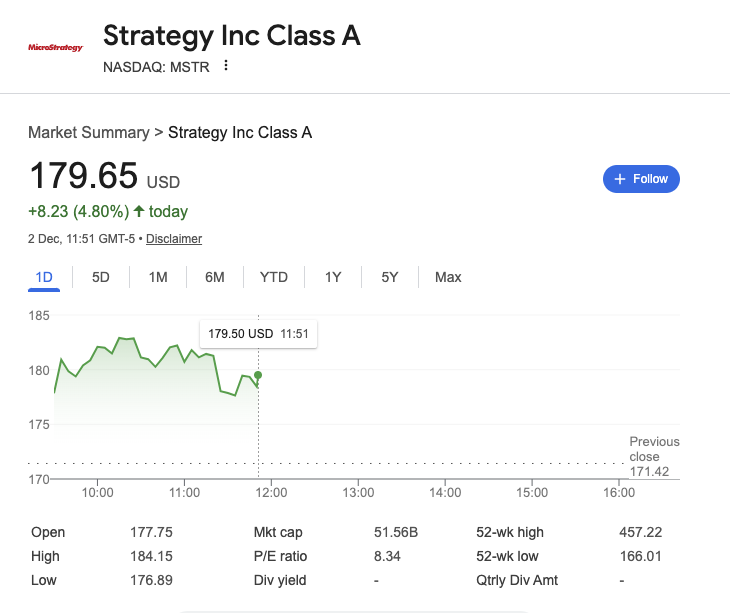Show the 1Y chart range

click(x=333, y=277)
